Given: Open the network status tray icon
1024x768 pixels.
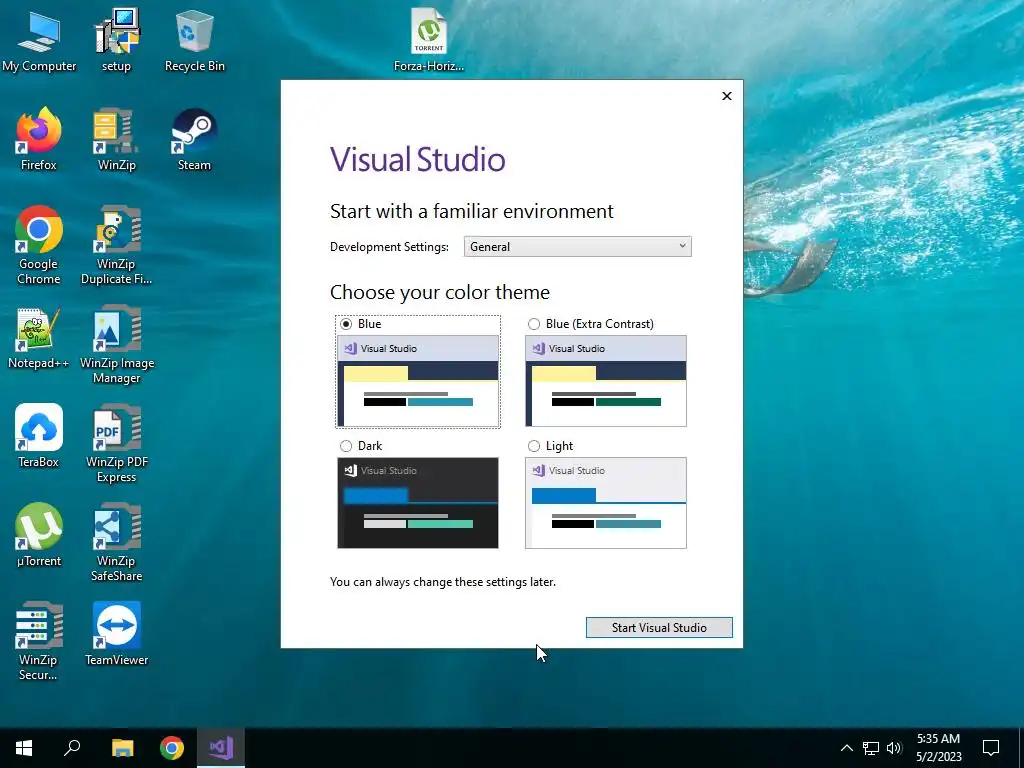Looking at the screenshot, I should coord(871,748).
